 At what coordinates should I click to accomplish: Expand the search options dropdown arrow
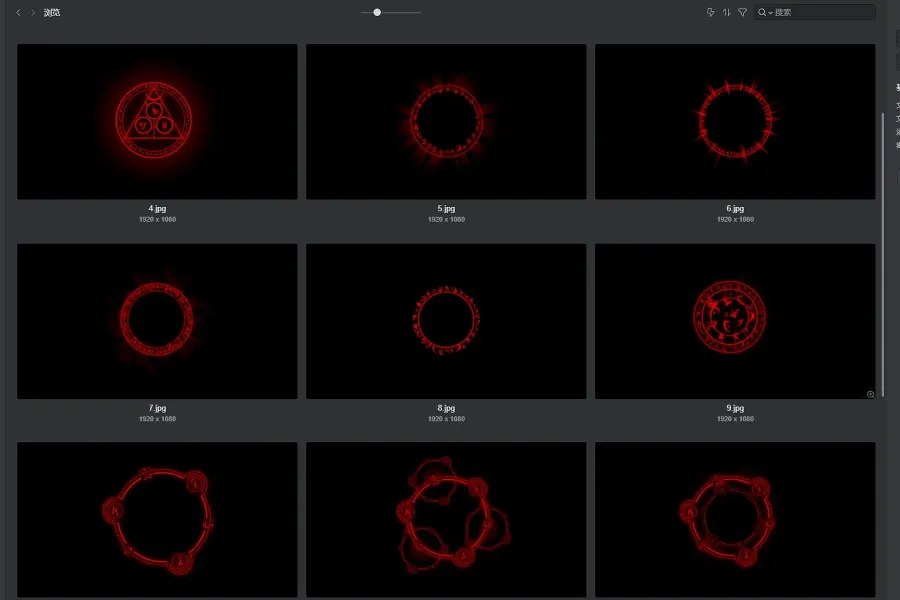[x=770, y=13]
